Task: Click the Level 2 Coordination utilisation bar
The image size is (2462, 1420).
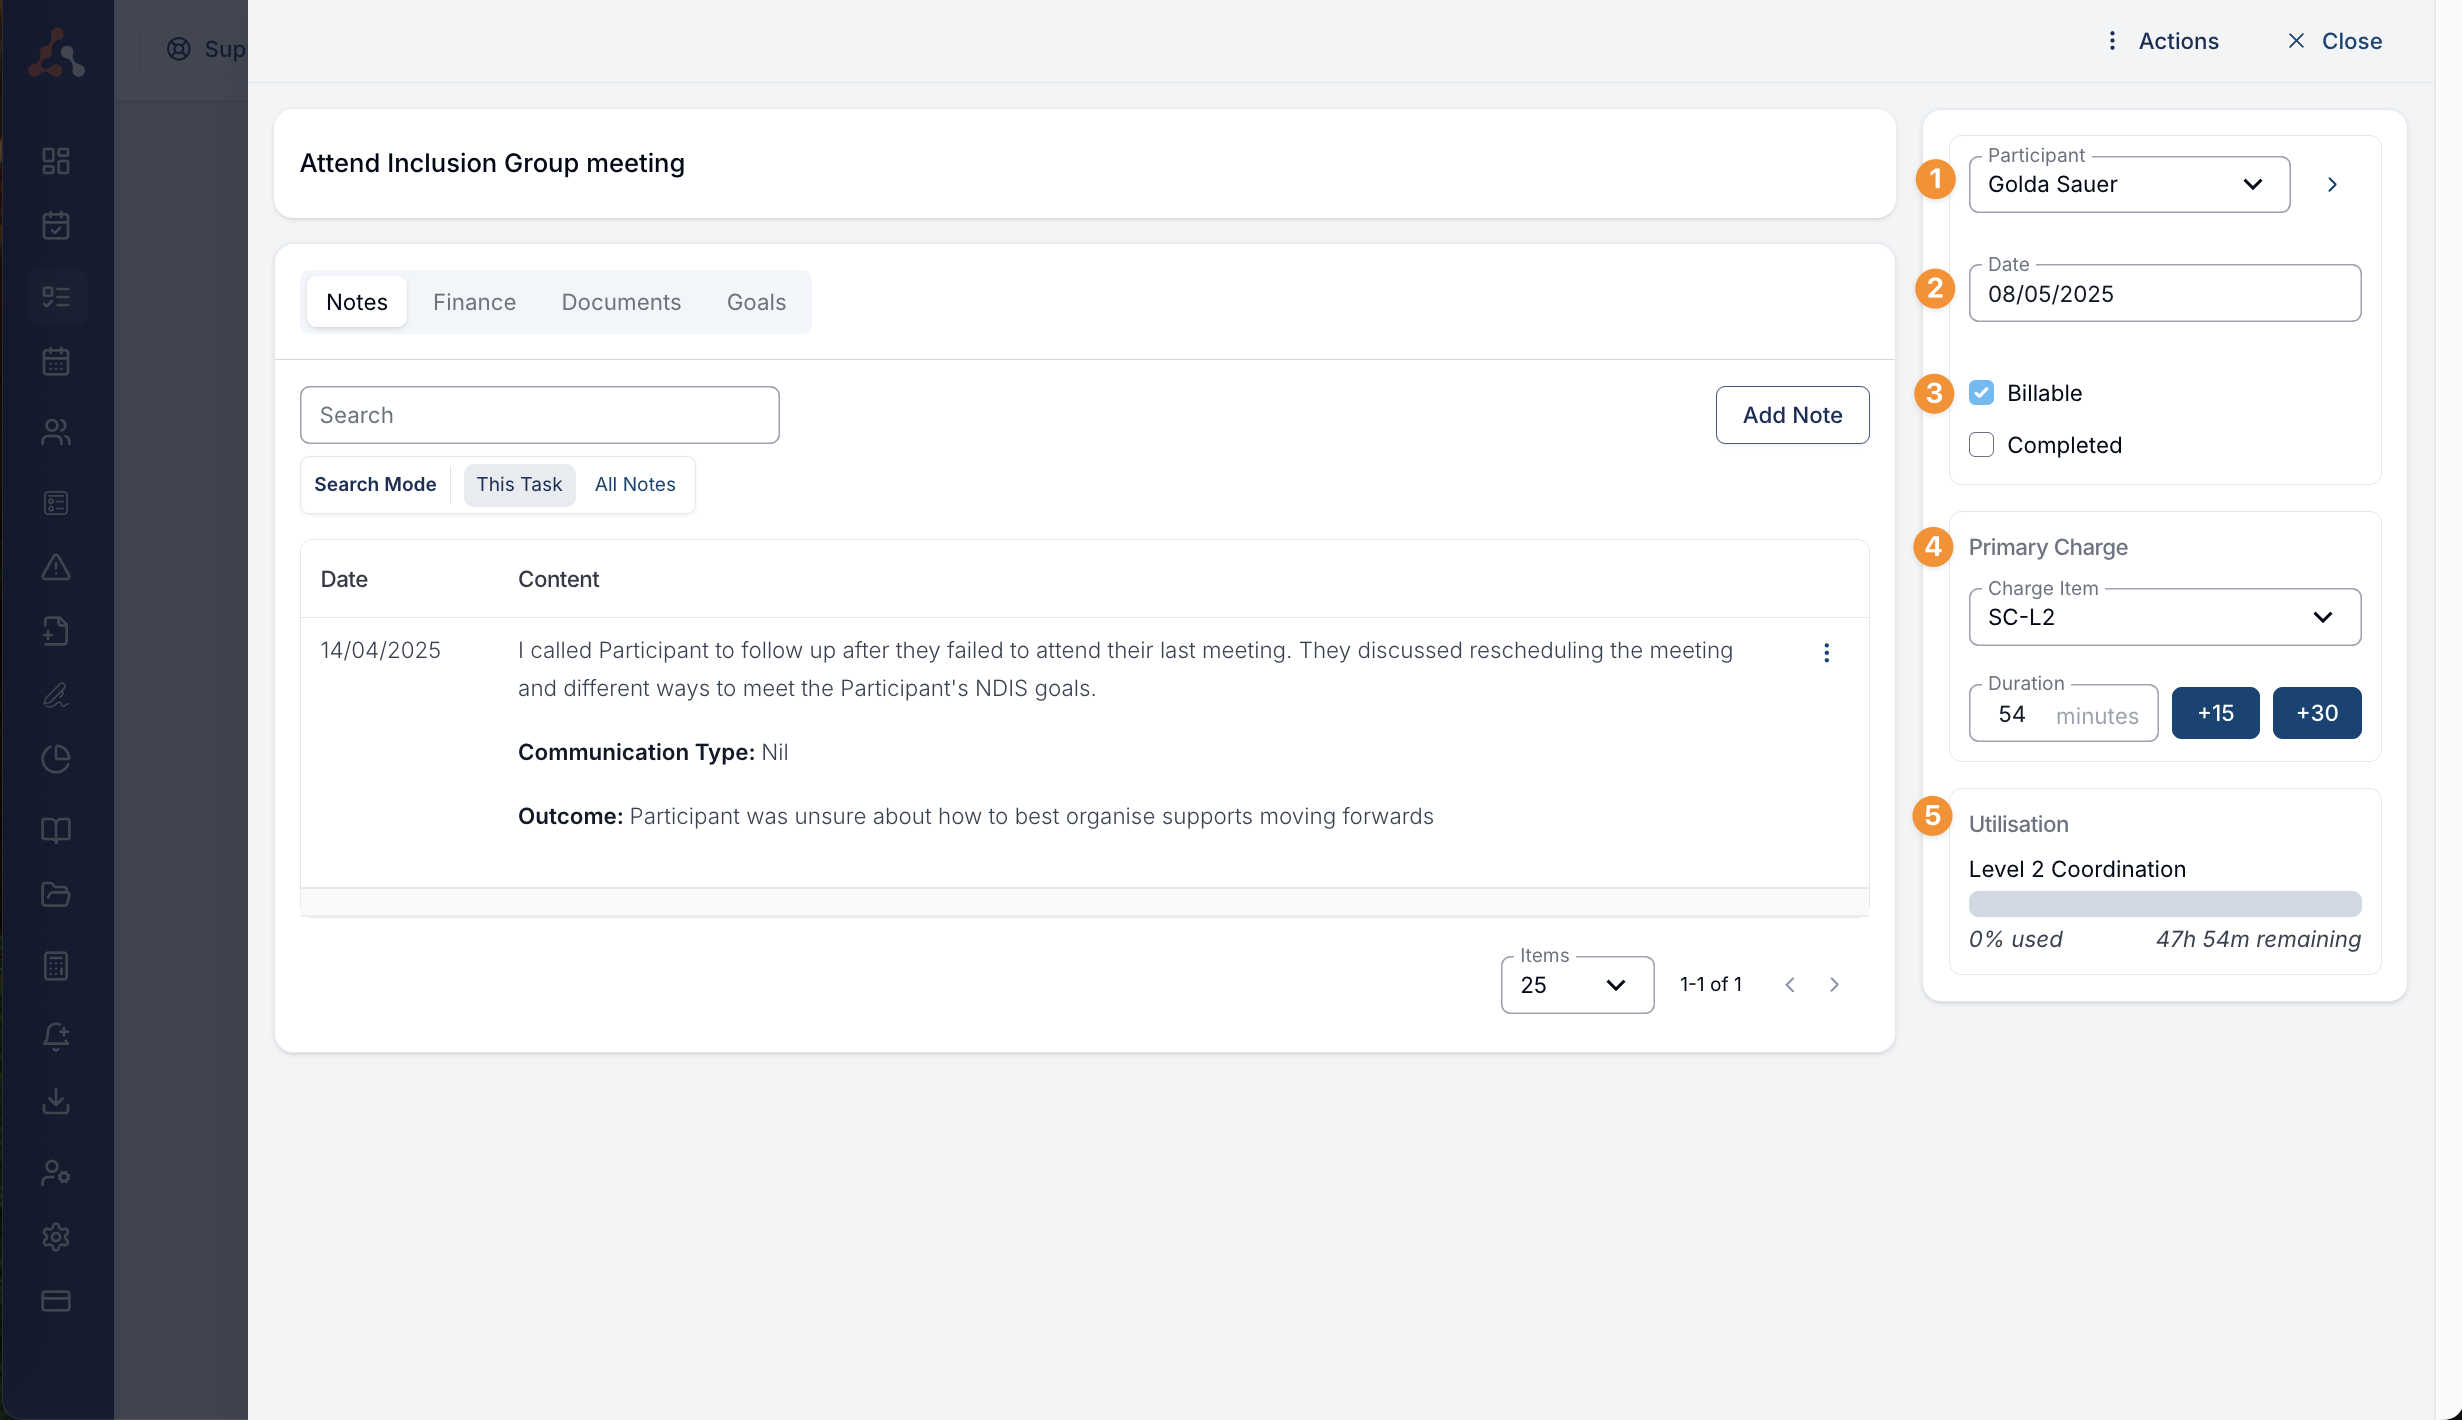Action: click(2165, 904)
